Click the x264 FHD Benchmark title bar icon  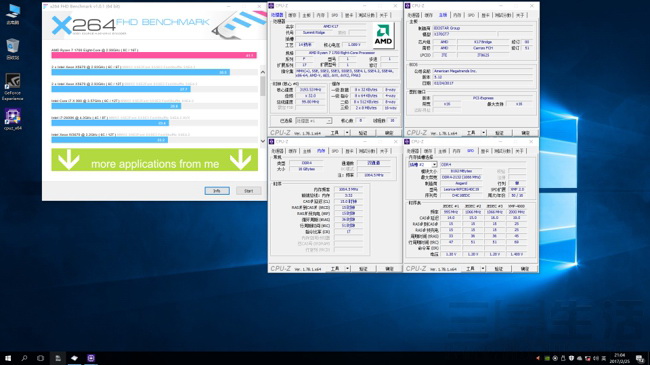tap(46, 6)
